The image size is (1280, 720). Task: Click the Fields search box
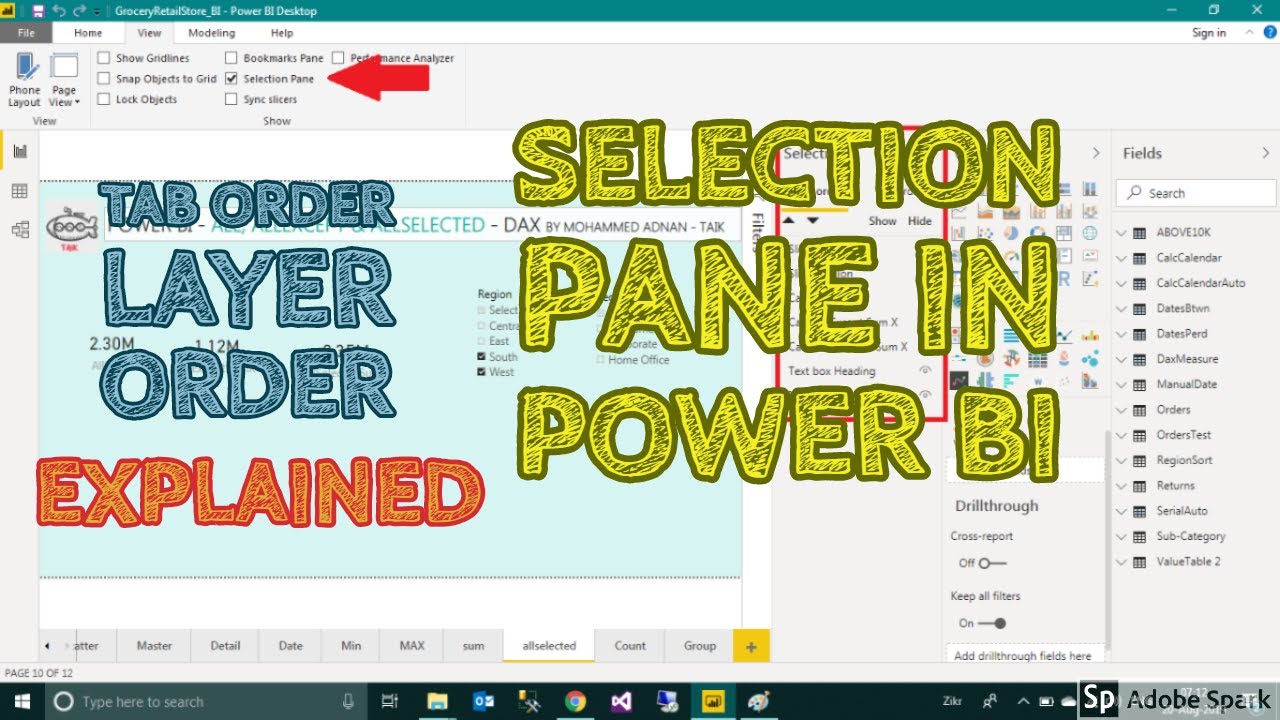point(1196,193)
